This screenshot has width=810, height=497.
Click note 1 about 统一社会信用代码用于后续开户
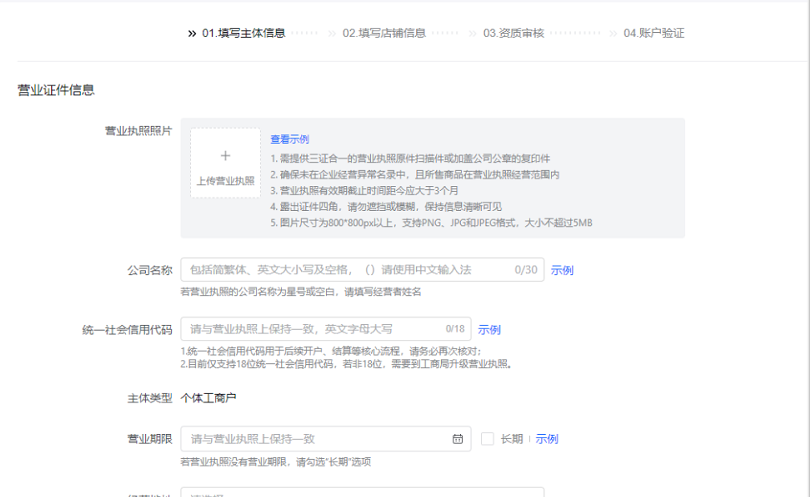[331, 351]
